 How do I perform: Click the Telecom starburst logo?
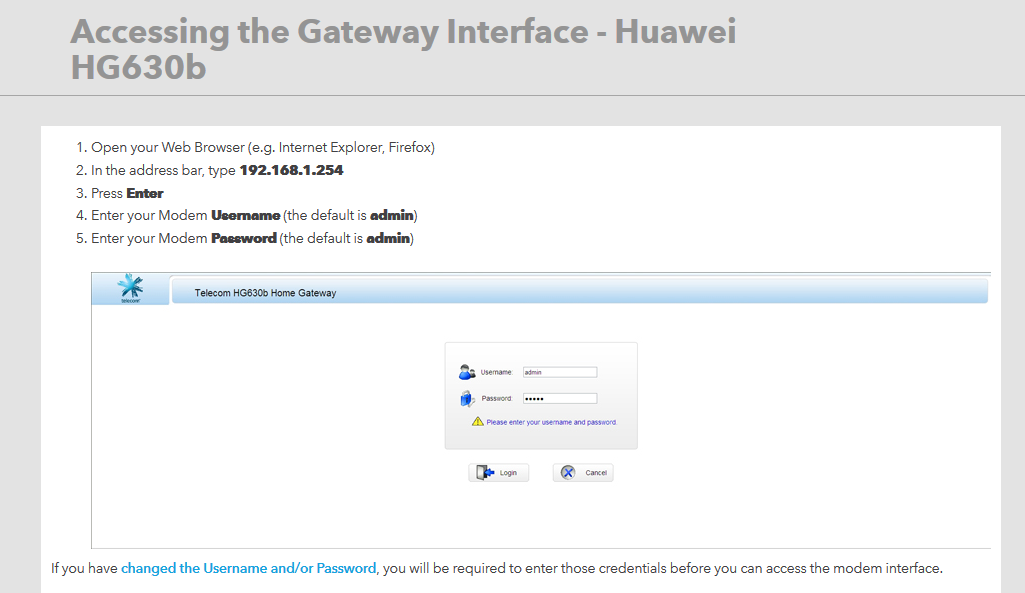[130, 288]
